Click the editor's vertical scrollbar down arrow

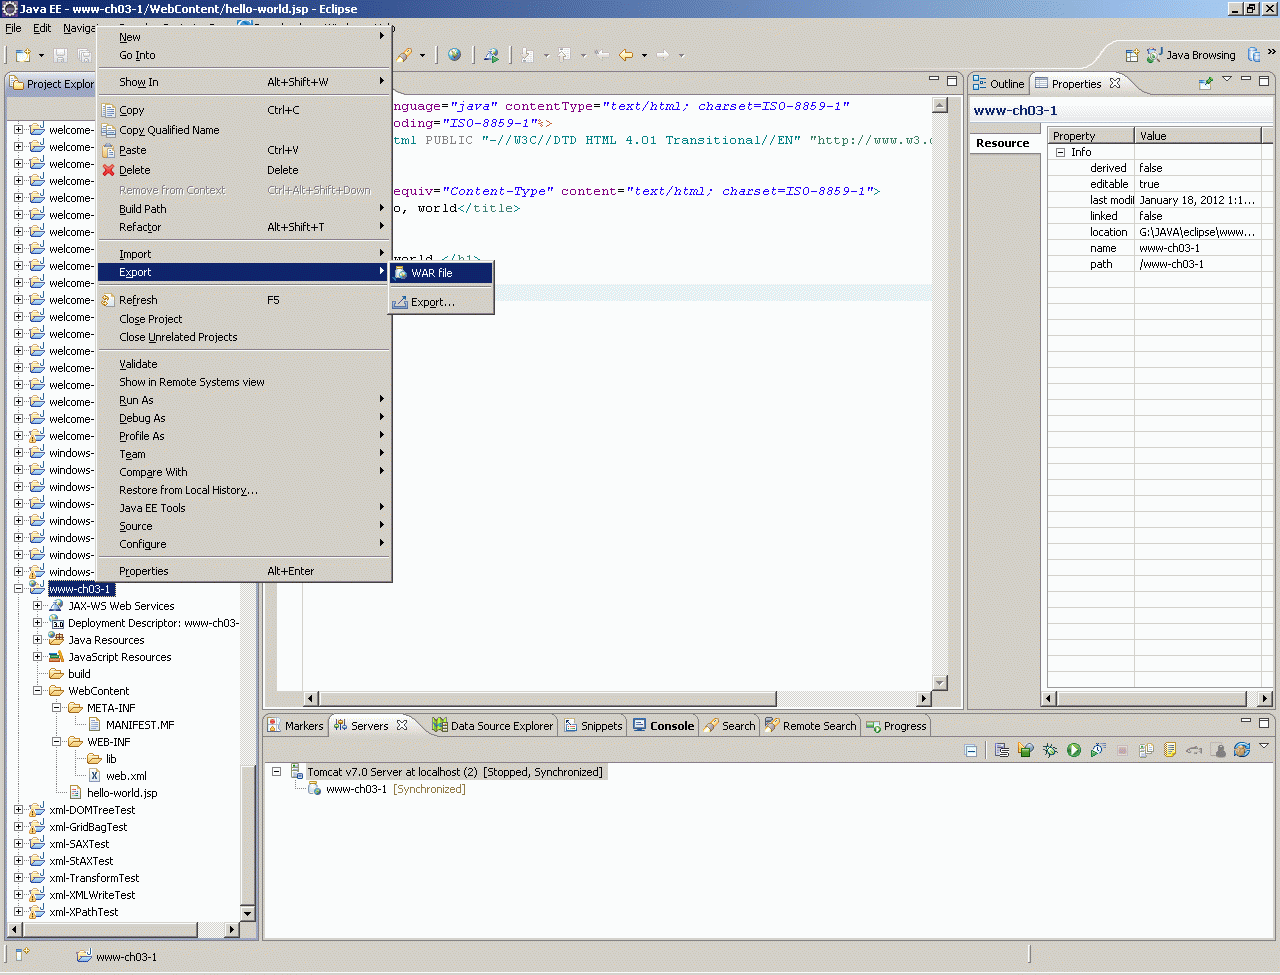click(x=939, y=683)
